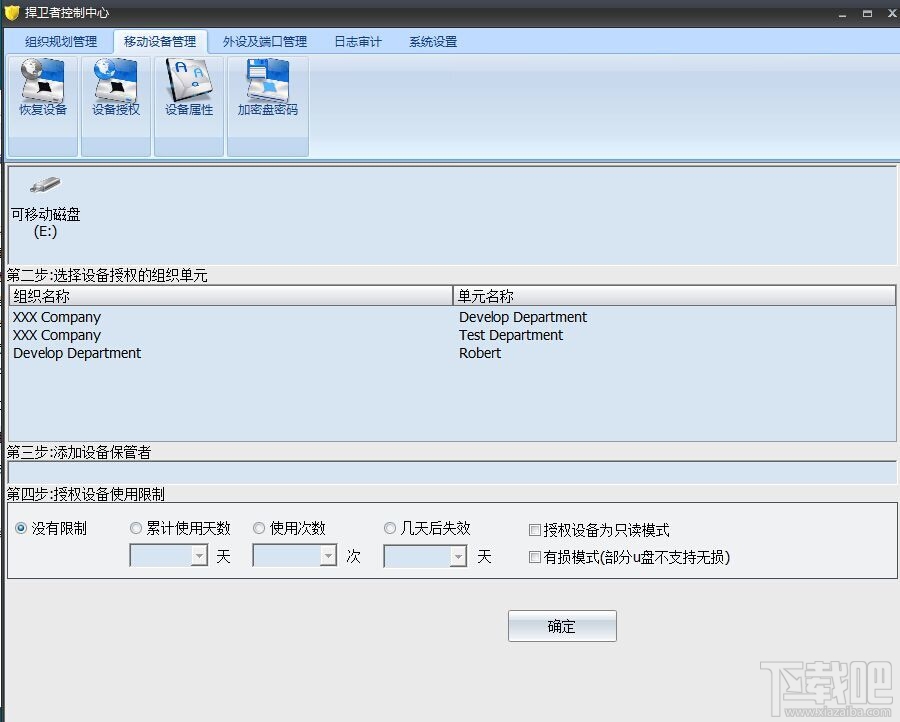The height and width of the screenshot is (722, 900).
Task: Select the 累计使用天数 radio button
Action: [136, 528]
